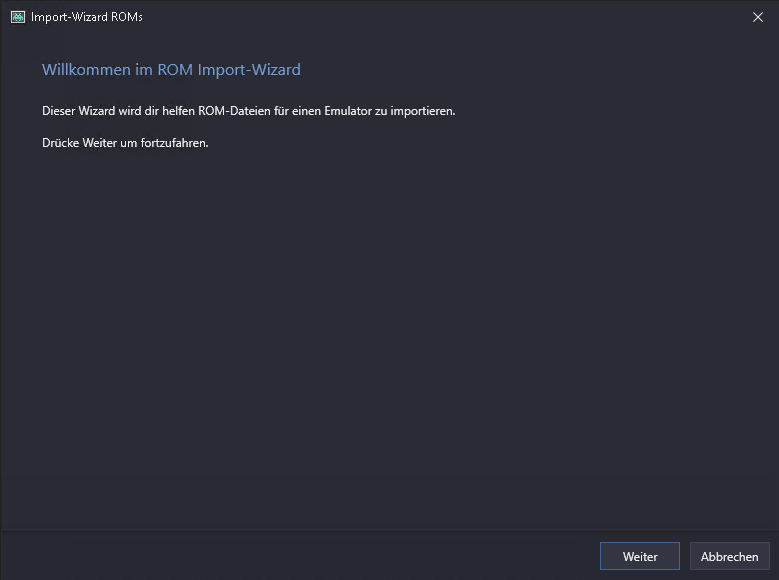The image size is (779, 580).
Task: Cancel the wizard with Abbrechen
Action: tap(729, 556)
